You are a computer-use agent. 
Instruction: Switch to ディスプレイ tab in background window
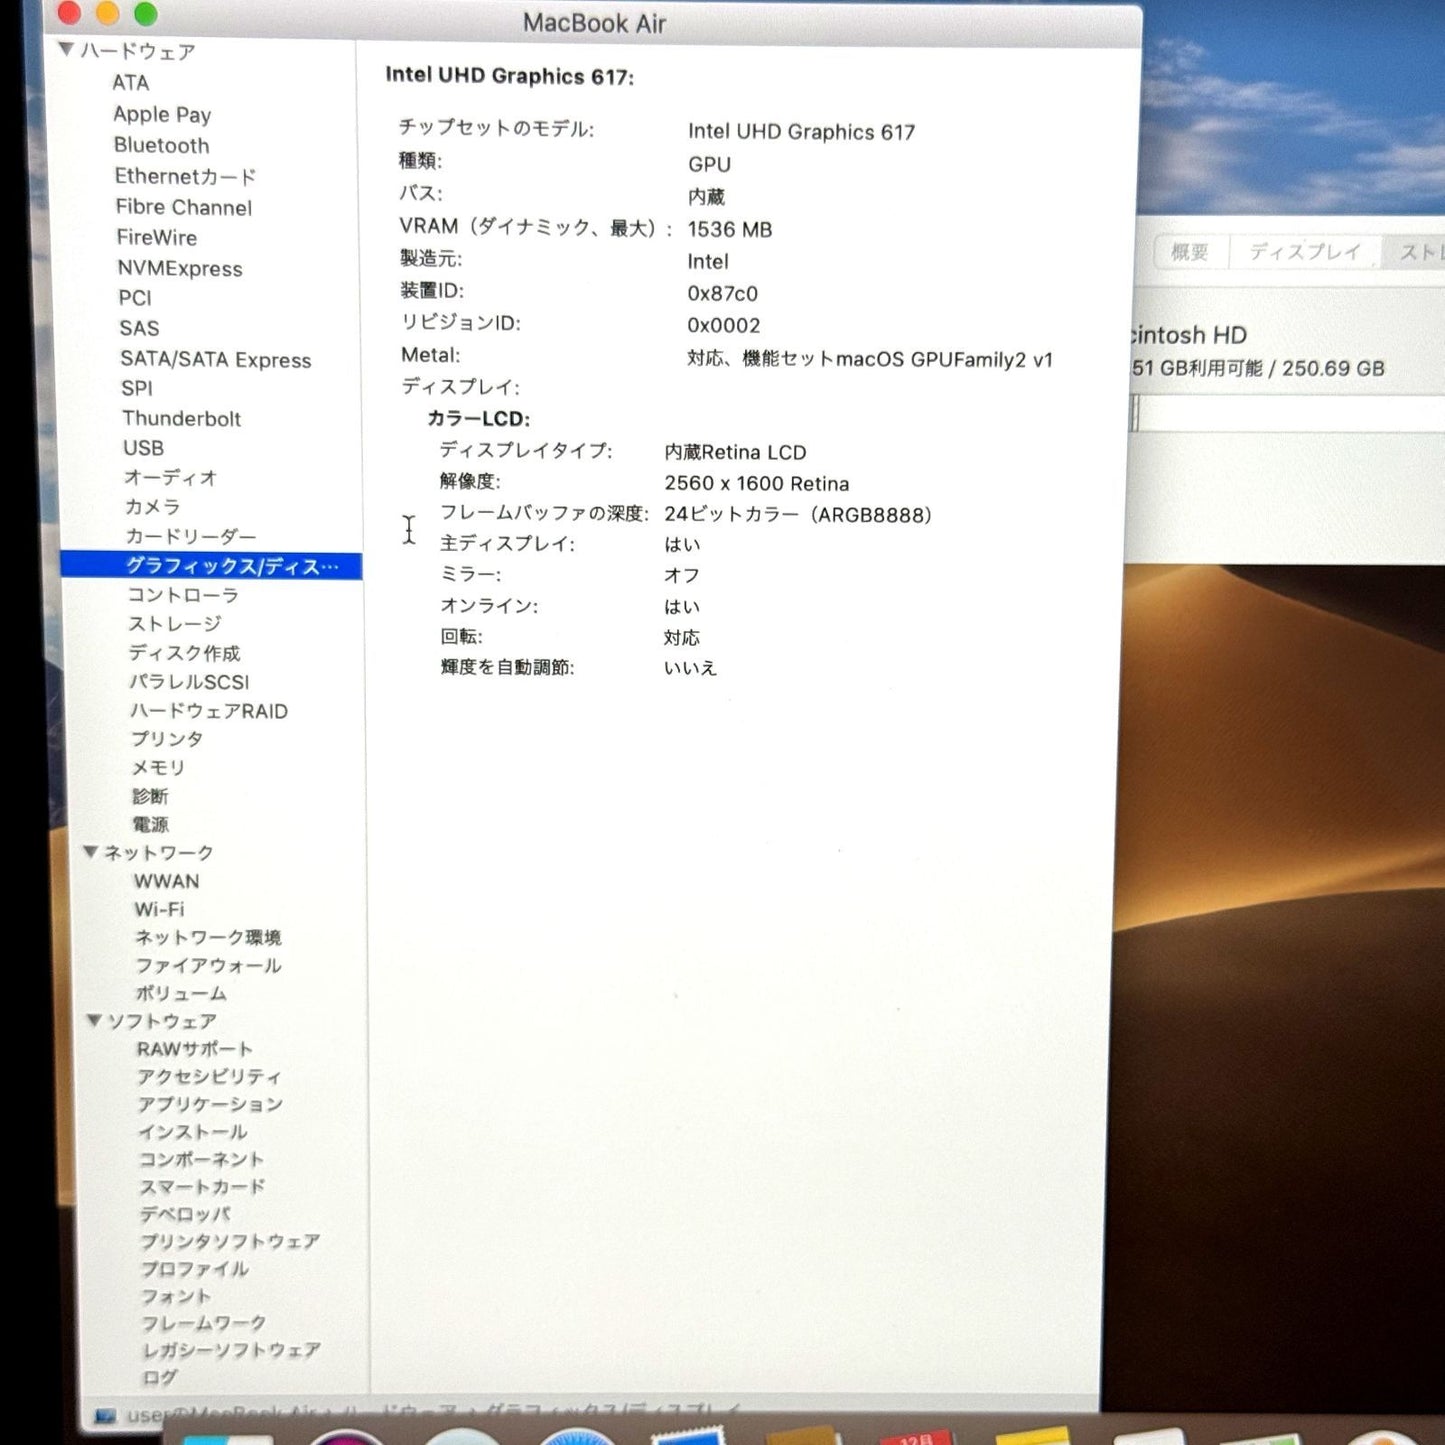[1305, 252]
